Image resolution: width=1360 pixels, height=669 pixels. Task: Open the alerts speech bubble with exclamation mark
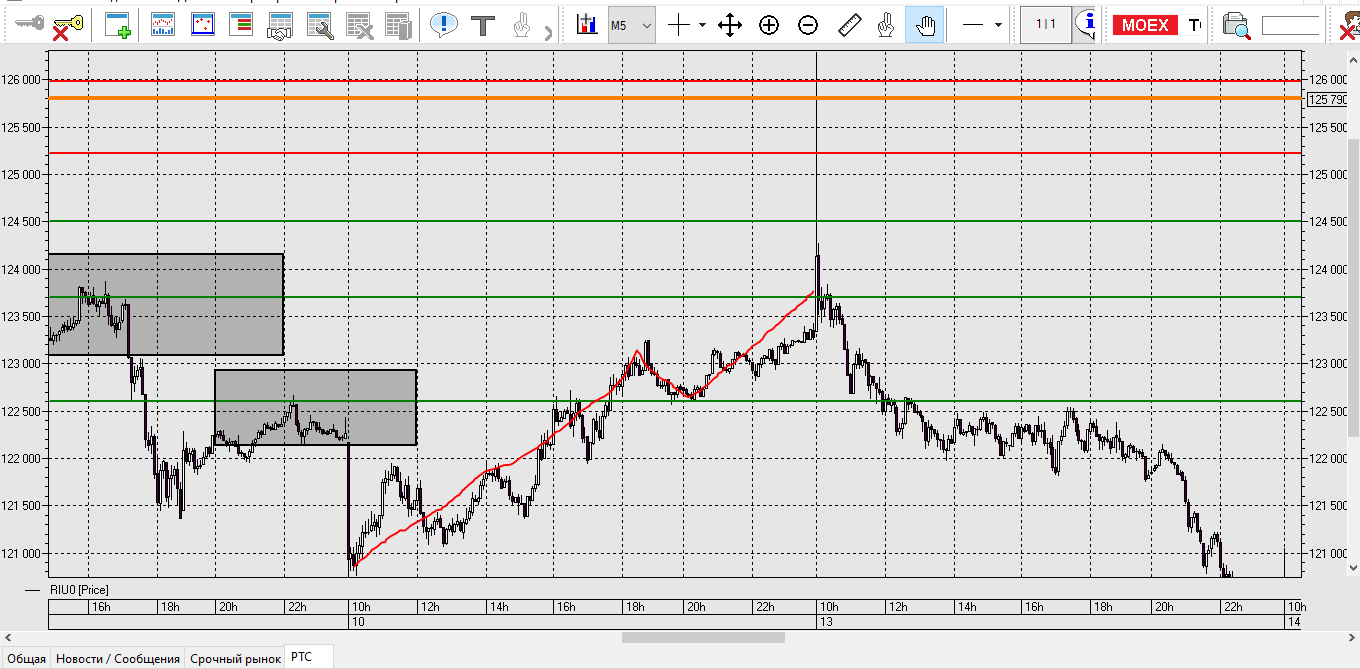point(444,25)
